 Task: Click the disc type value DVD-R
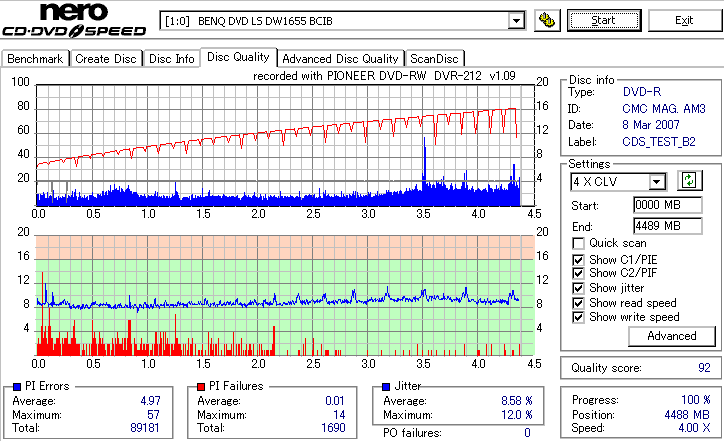642,92
